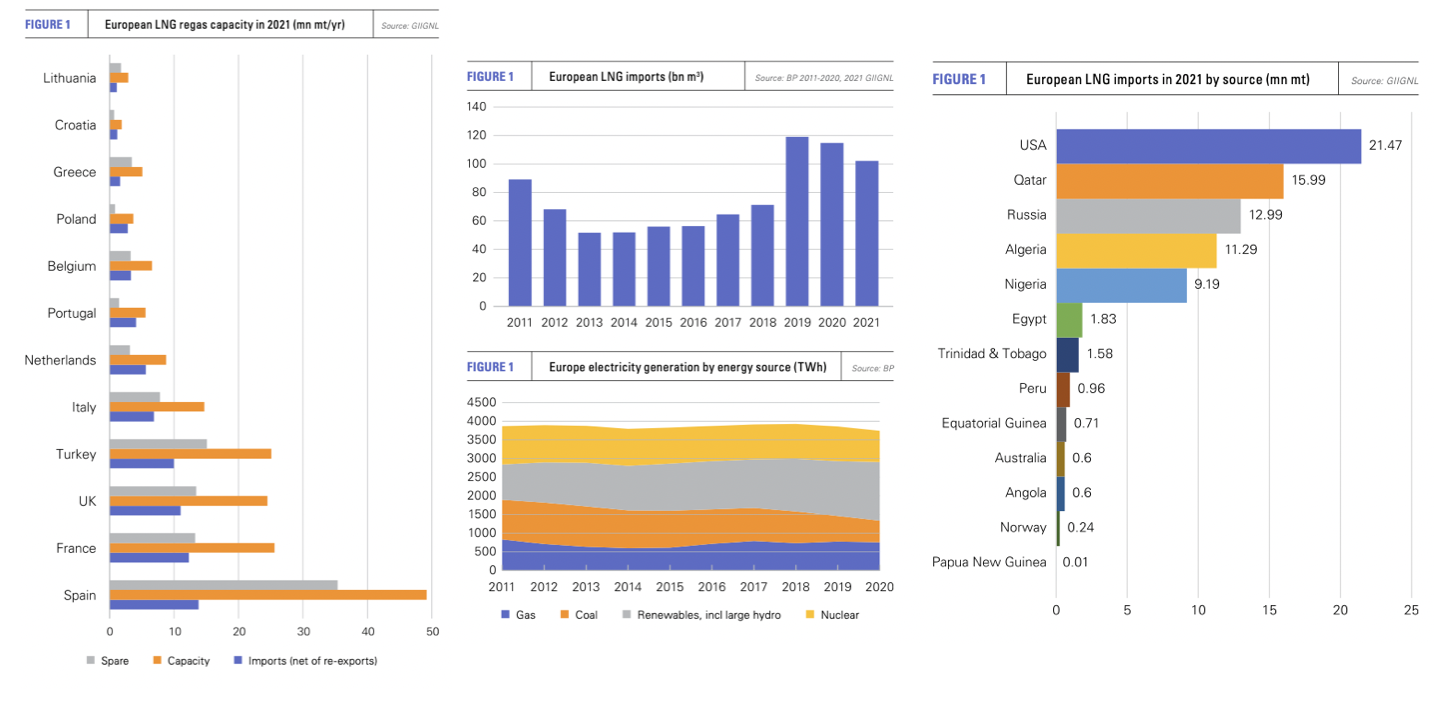The height and width of the screenshot is (708, 1444).
Task: Select Spain's gray spare bar
Action: click(223, 585)
